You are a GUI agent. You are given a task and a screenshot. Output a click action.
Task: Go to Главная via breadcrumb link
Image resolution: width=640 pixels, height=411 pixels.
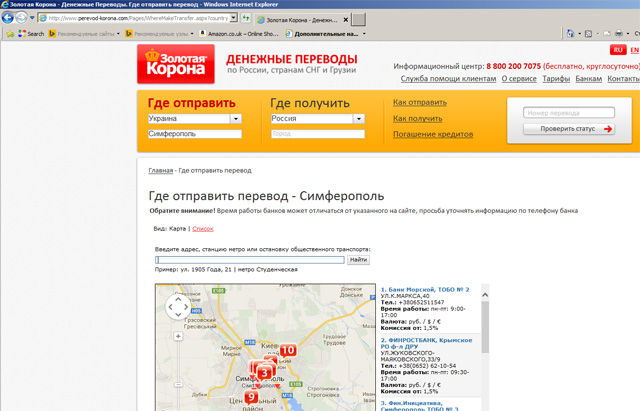click(x=161, y=171)
